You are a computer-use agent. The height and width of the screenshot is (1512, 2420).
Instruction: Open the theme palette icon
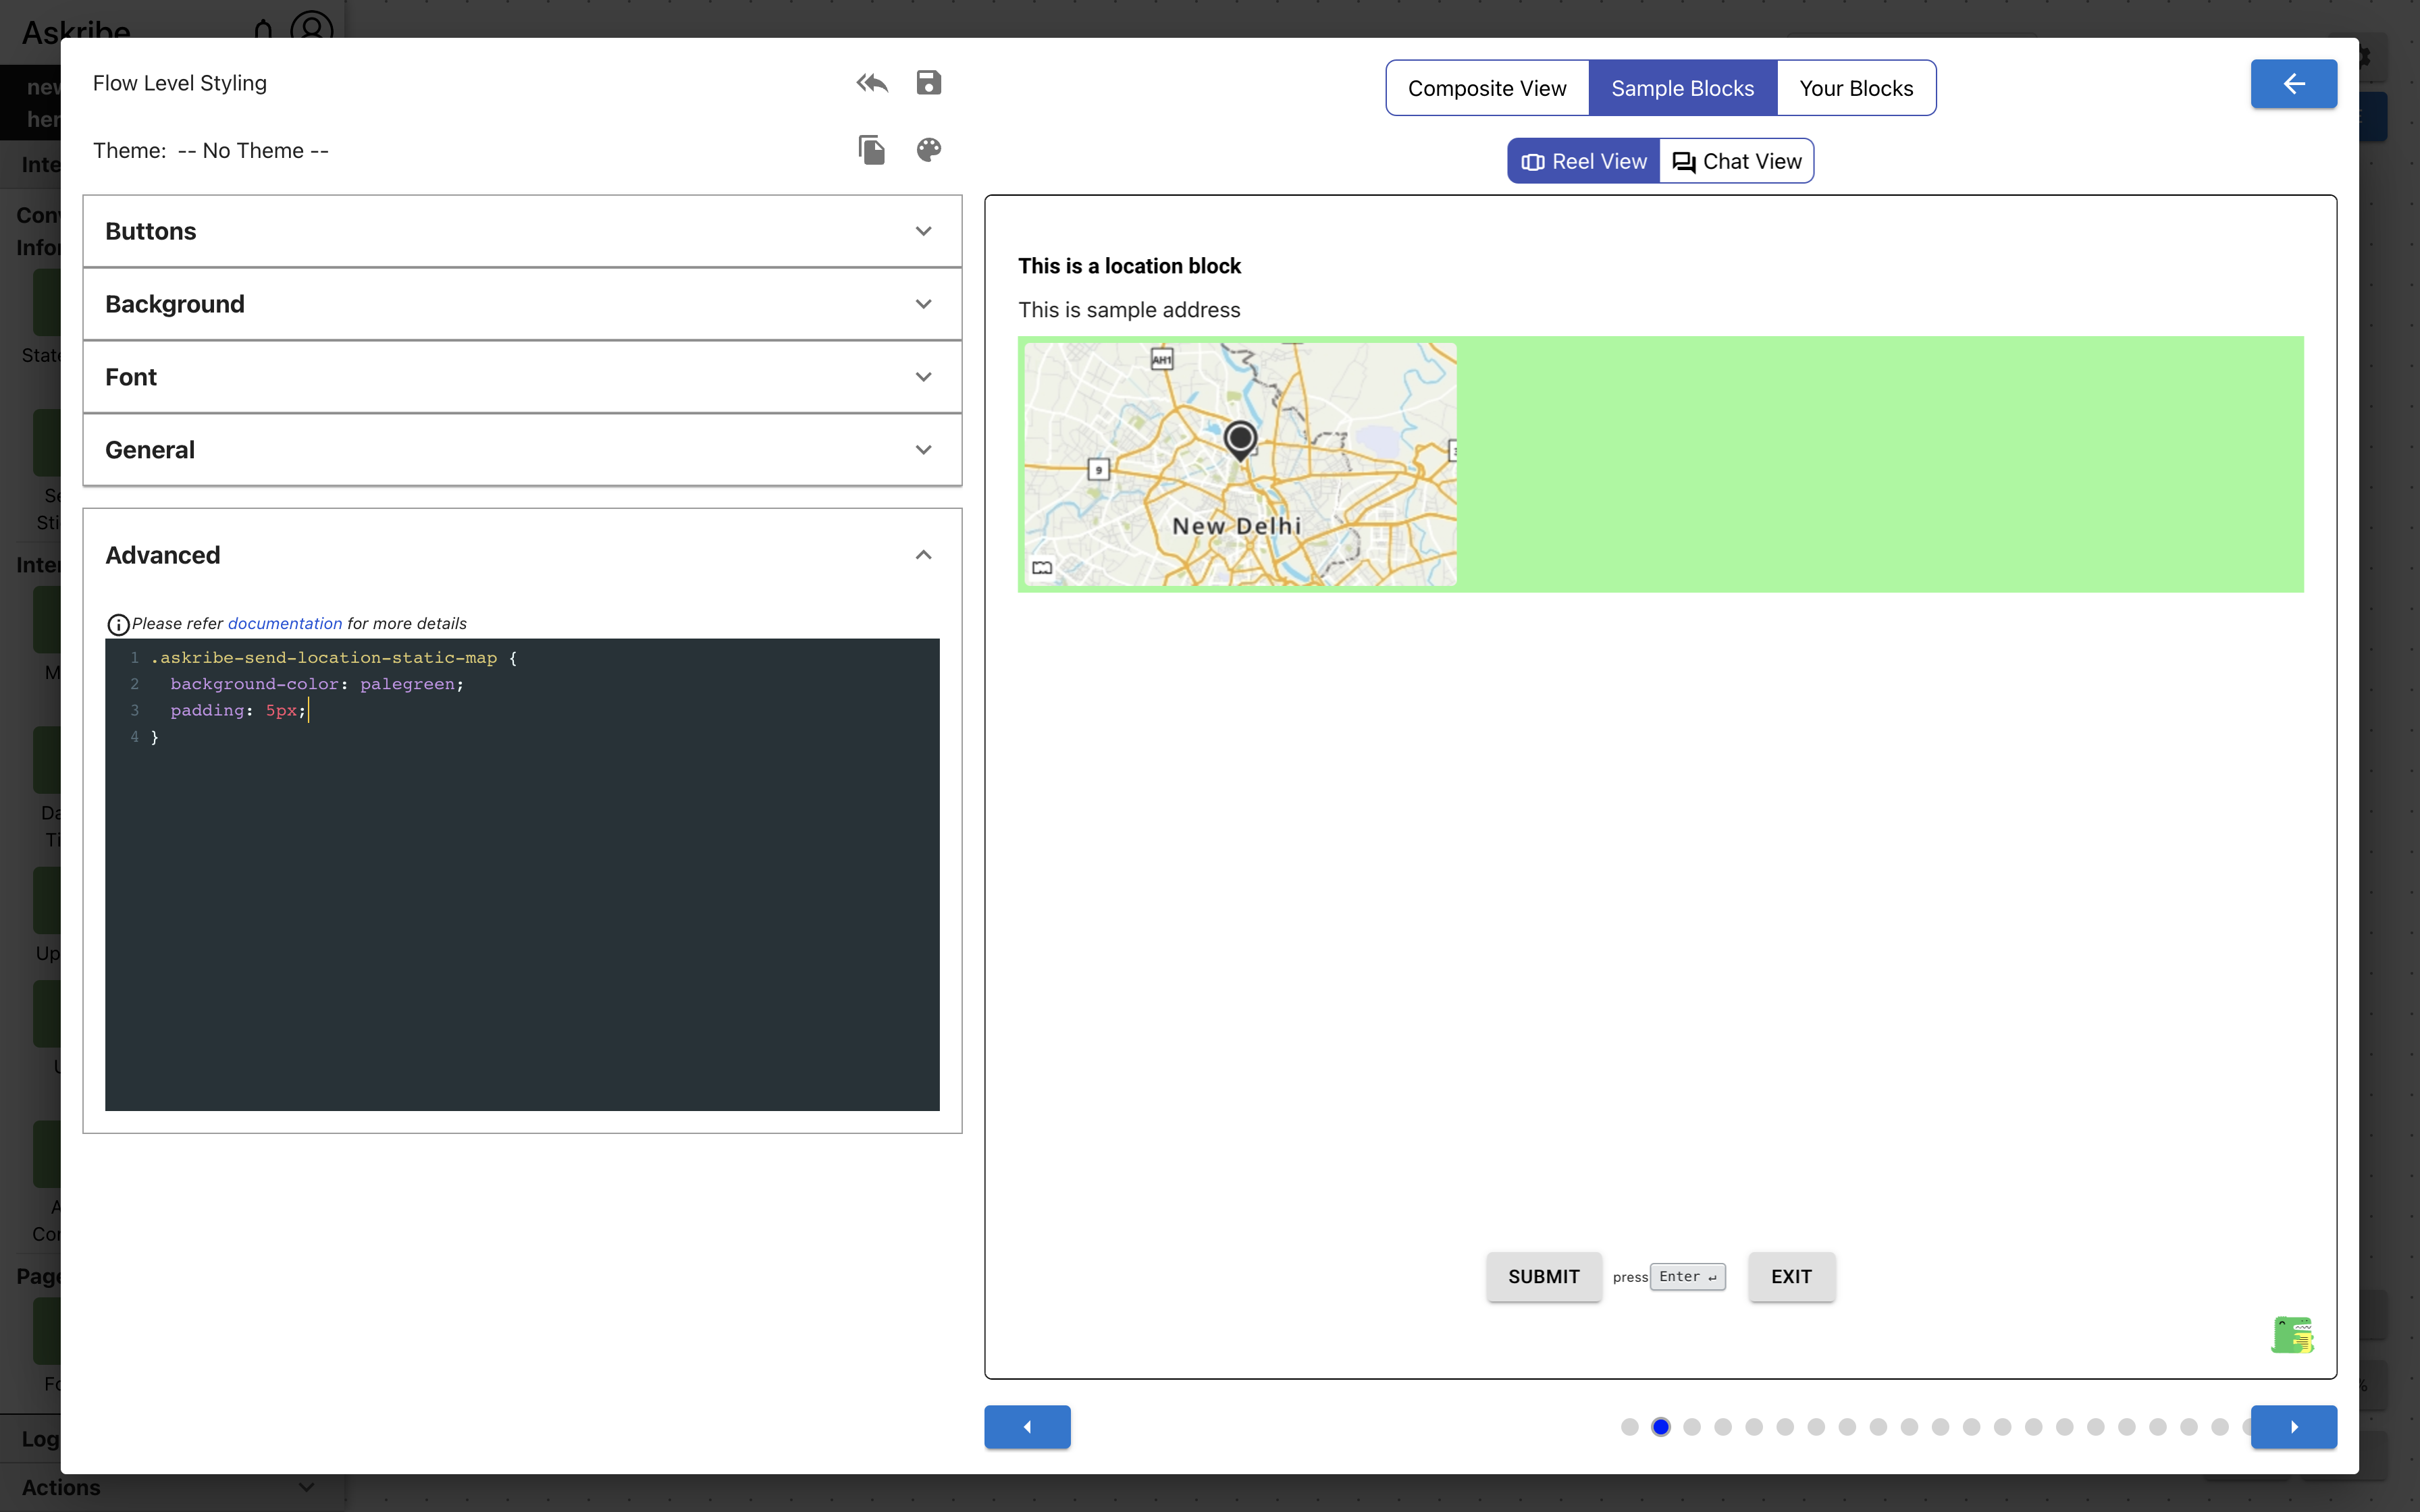(928, 150)
